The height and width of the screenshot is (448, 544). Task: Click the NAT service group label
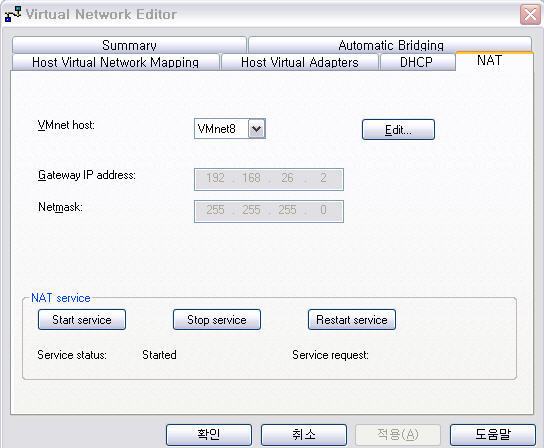click(x=61, y=298)
